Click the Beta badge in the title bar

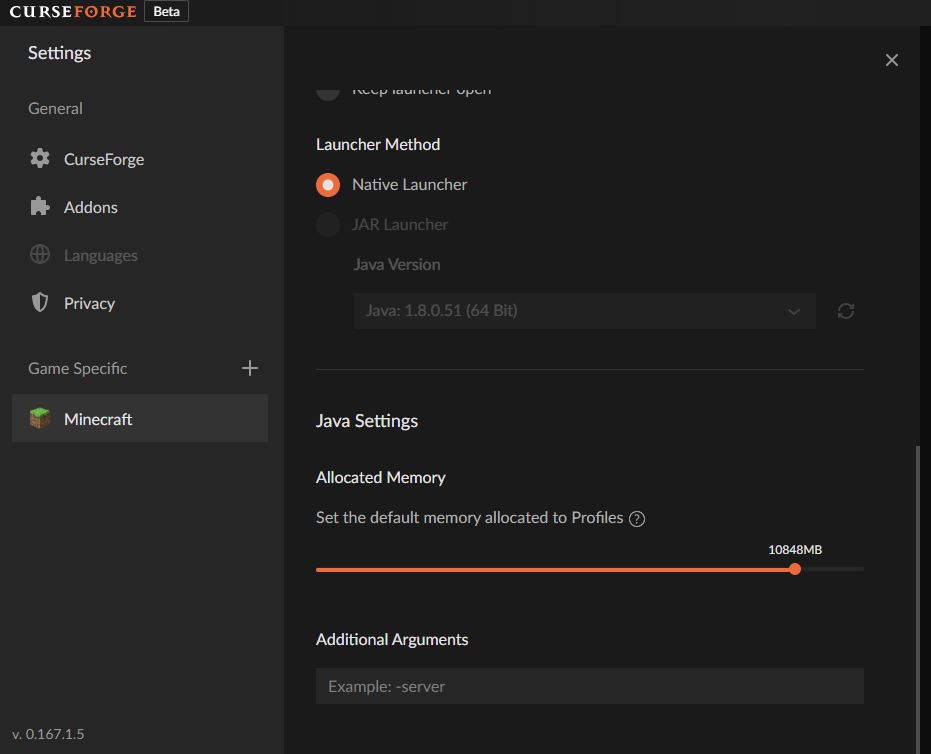click(x=166, y=11)
